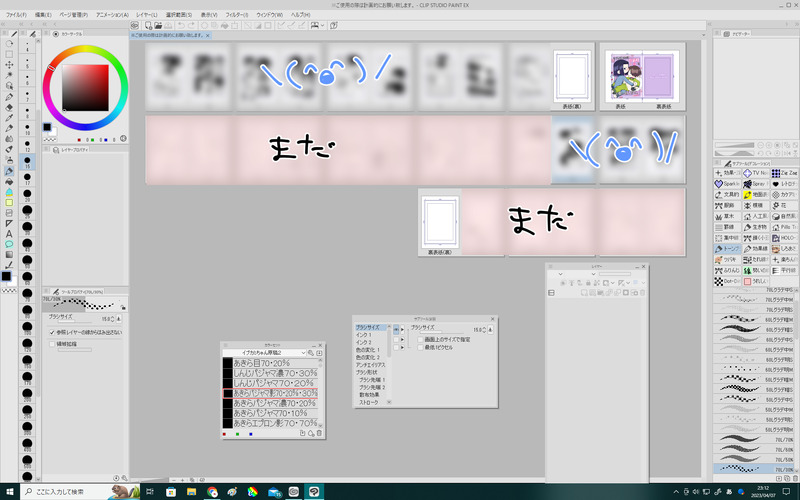This screenshot has height=500, width=800.
Task: Select the Eyedropper tool
Action: (x=9, y=118)
